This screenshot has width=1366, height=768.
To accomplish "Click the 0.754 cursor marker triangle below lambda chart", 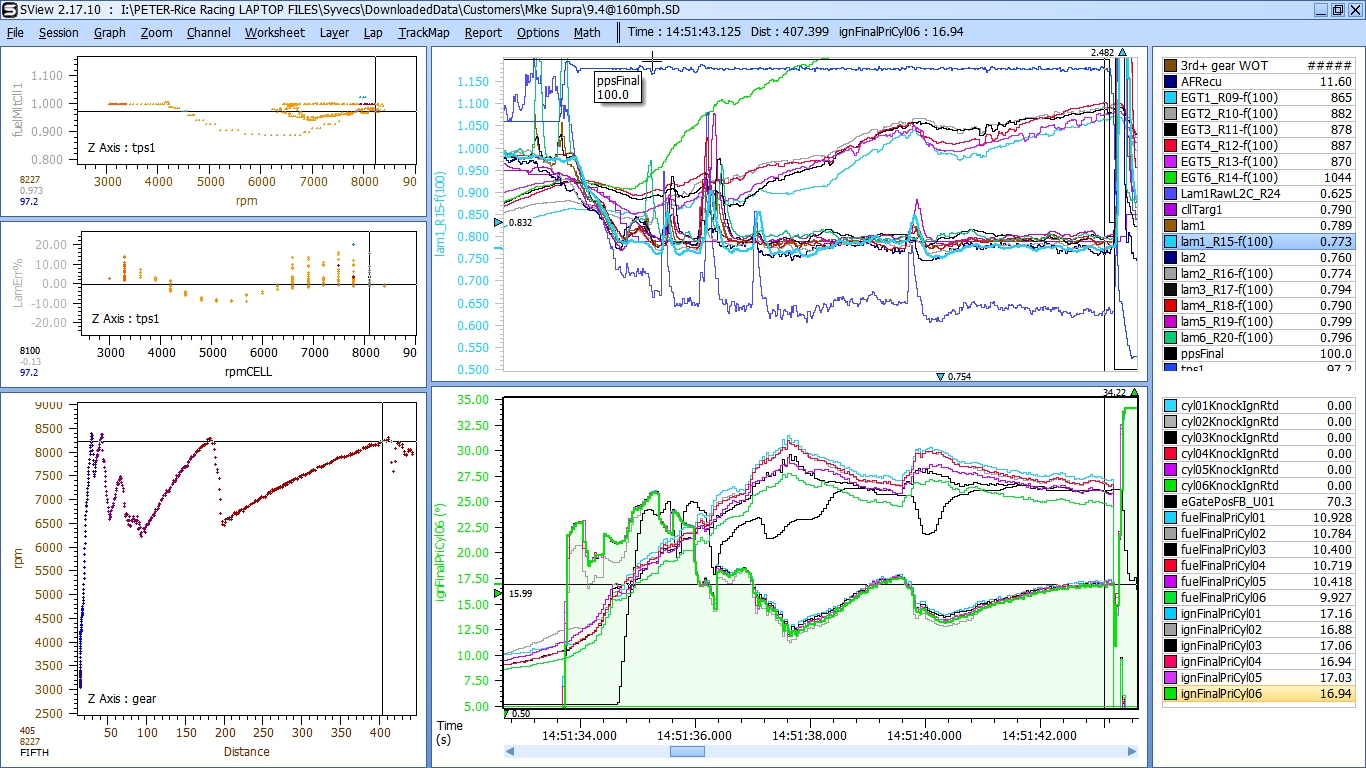I will [941, 377].
